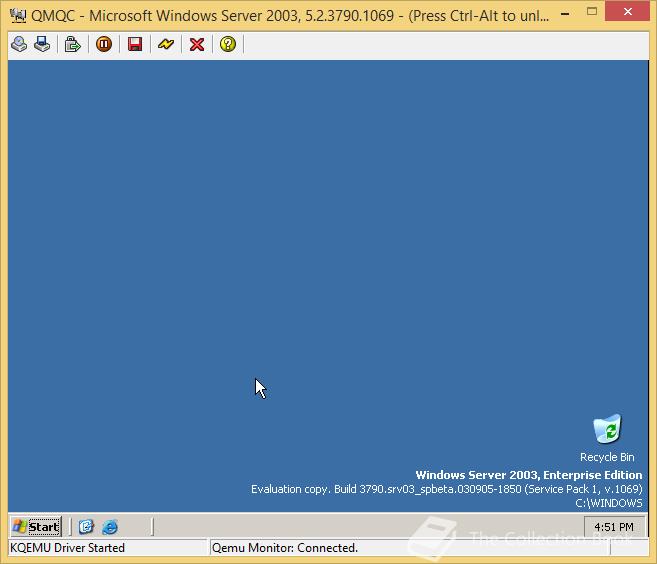Minimize the QMQC window
The image size is (657, 564).
[565, 14]
